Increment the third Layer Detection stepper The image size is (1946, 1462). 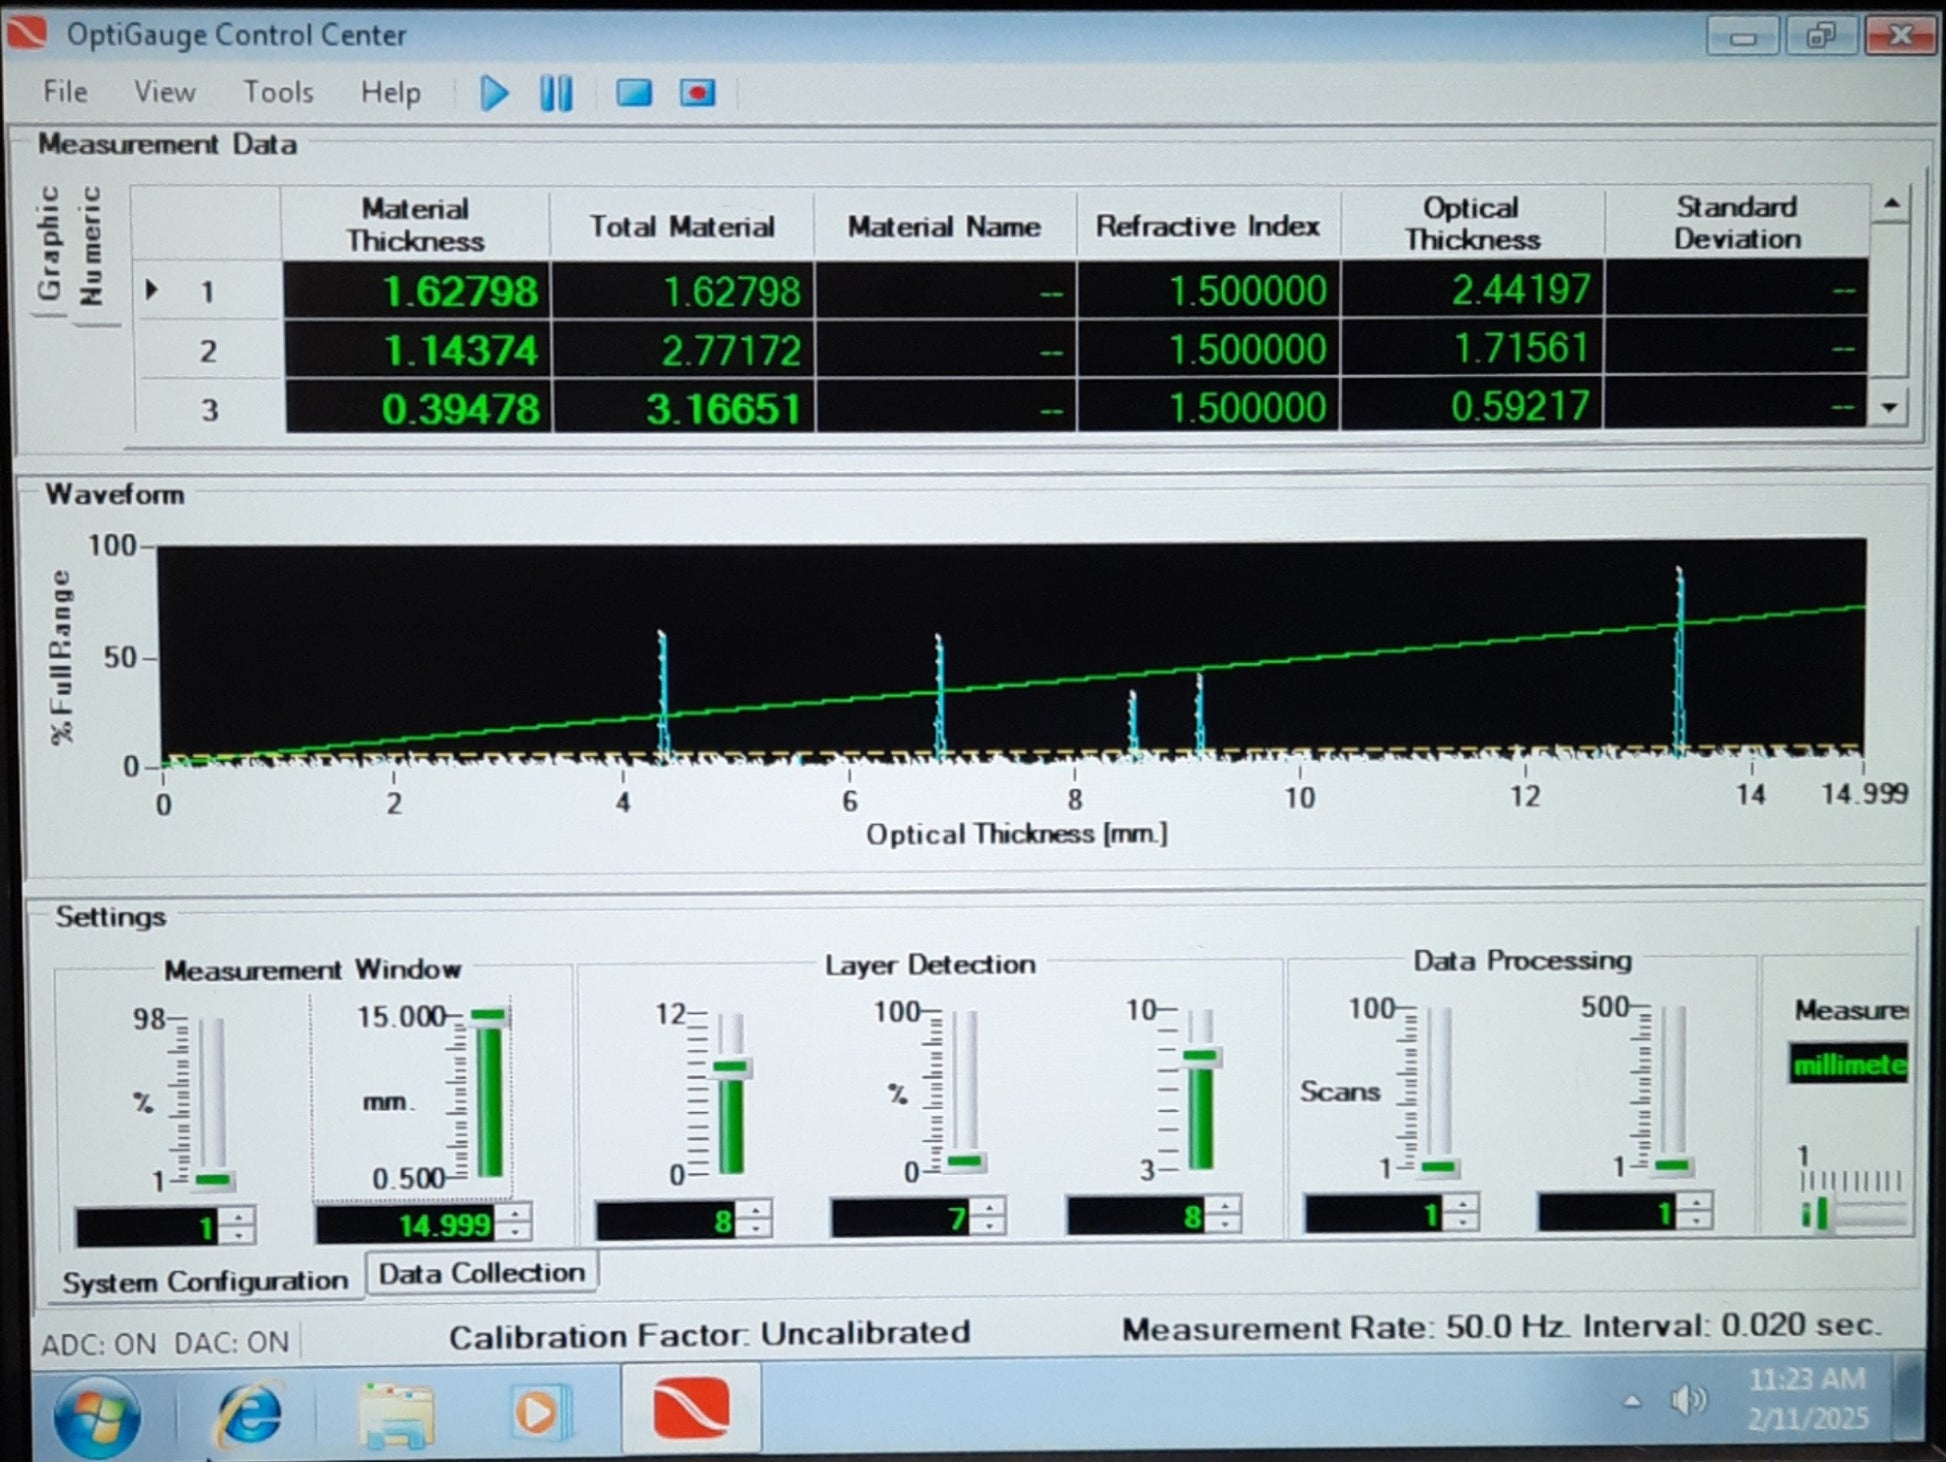[x=1224, y=1206]
